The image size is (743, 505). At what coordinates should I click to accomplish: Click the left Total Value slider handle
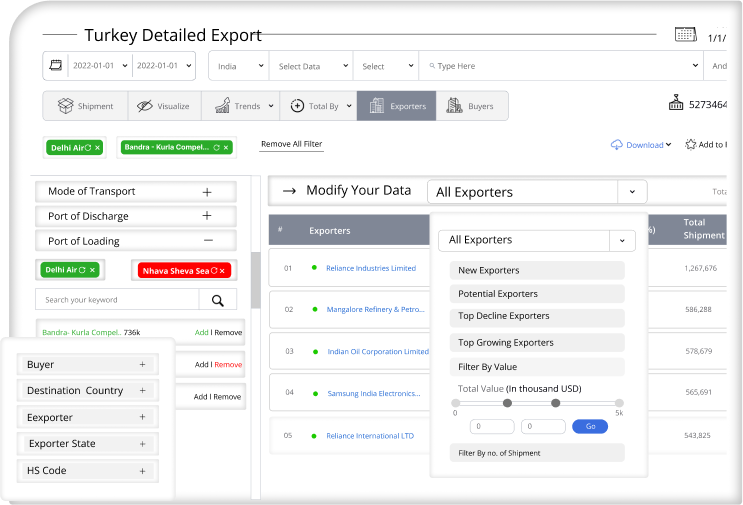[x=507, y=403]
